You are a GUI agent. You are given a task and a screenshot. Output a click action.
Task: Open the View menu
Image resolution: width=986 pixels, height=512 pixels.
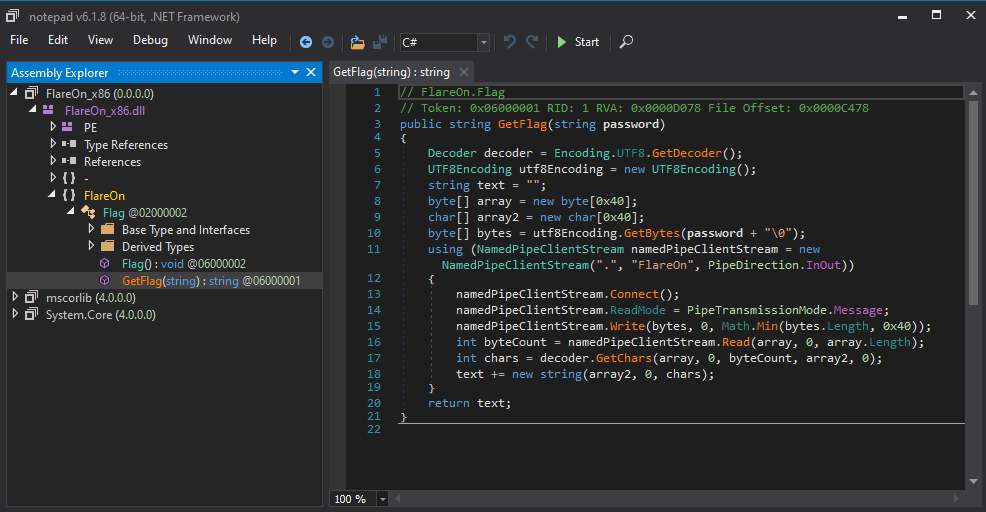coord(100,40)
